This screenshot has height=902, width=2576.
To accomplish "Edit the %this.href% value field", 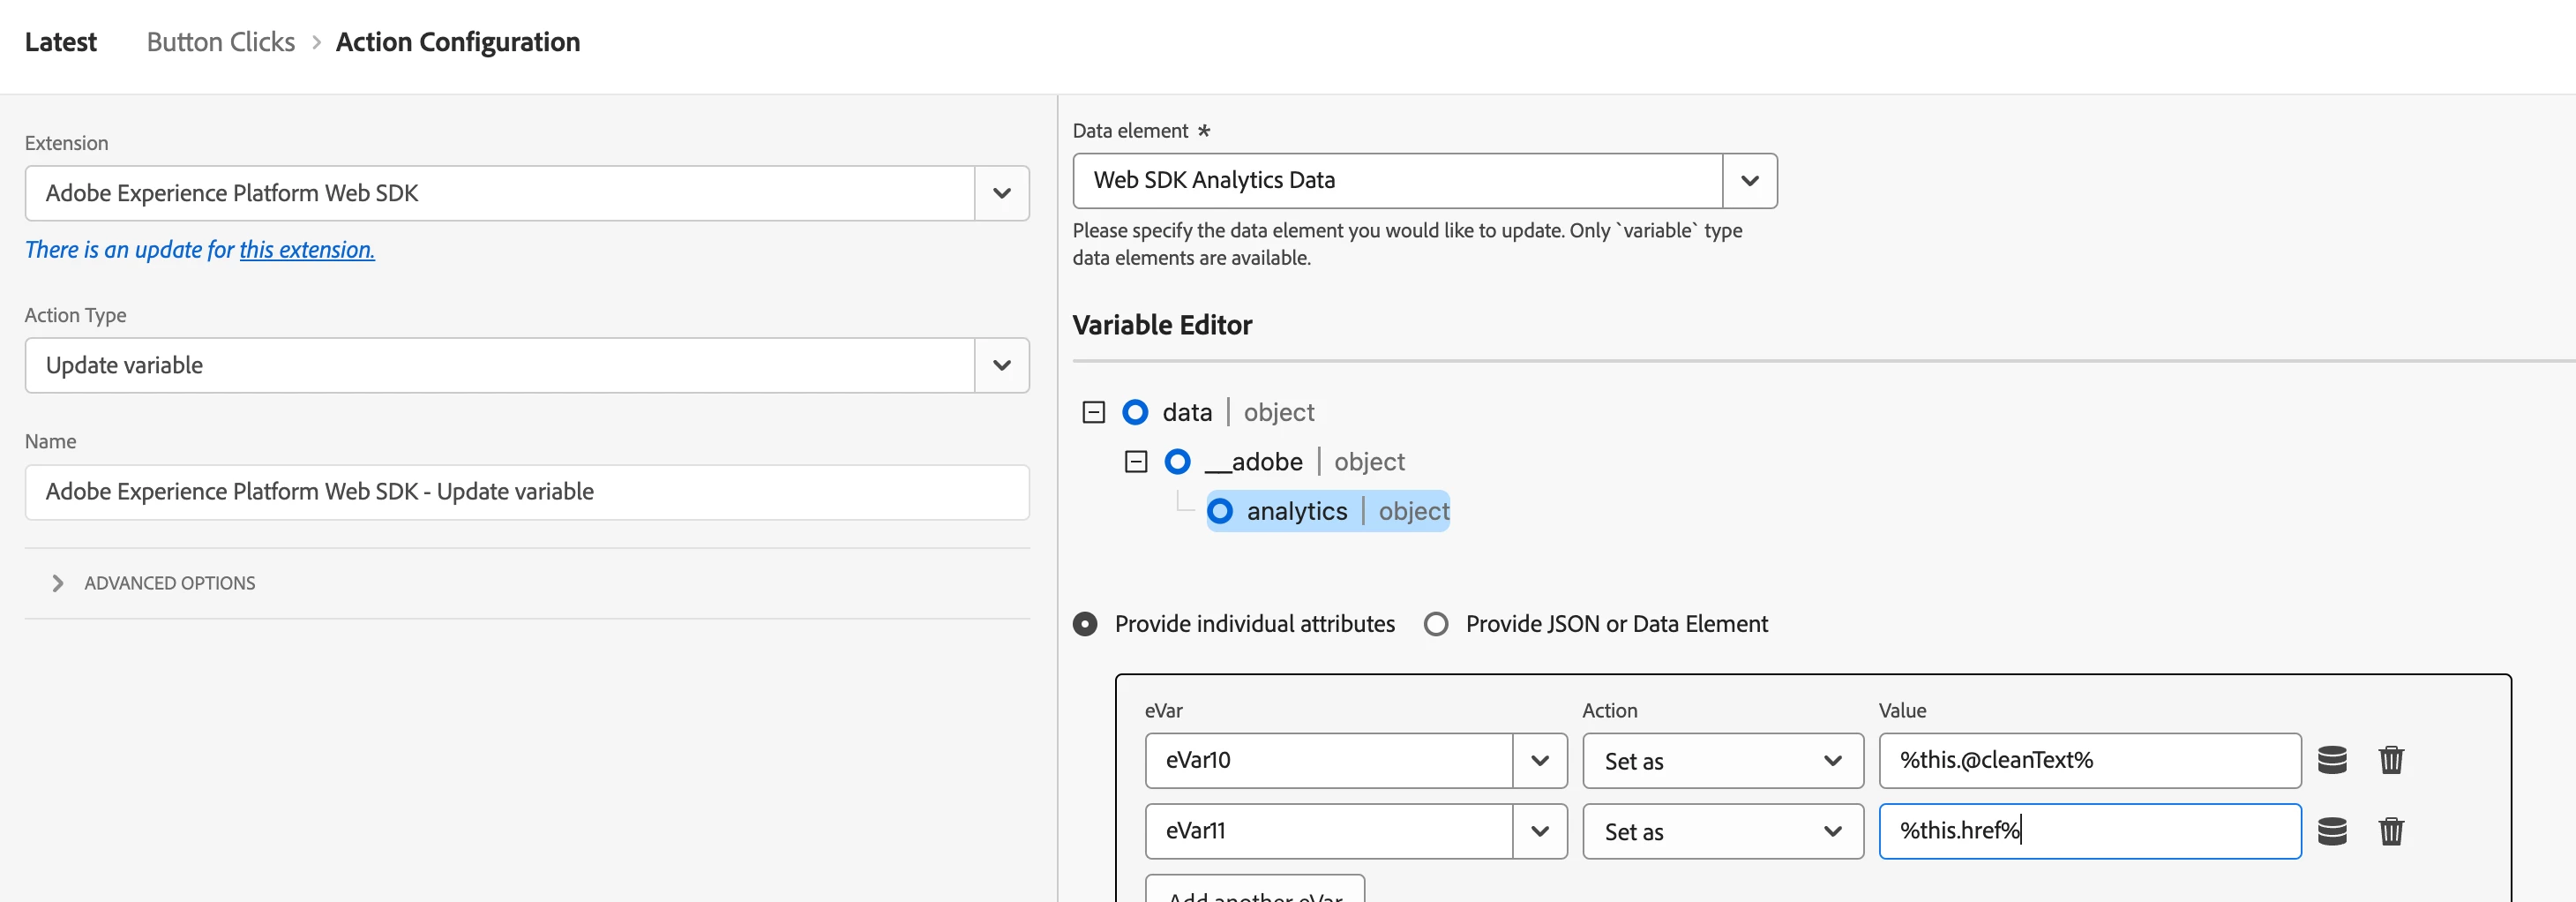I will [2090, 831].
